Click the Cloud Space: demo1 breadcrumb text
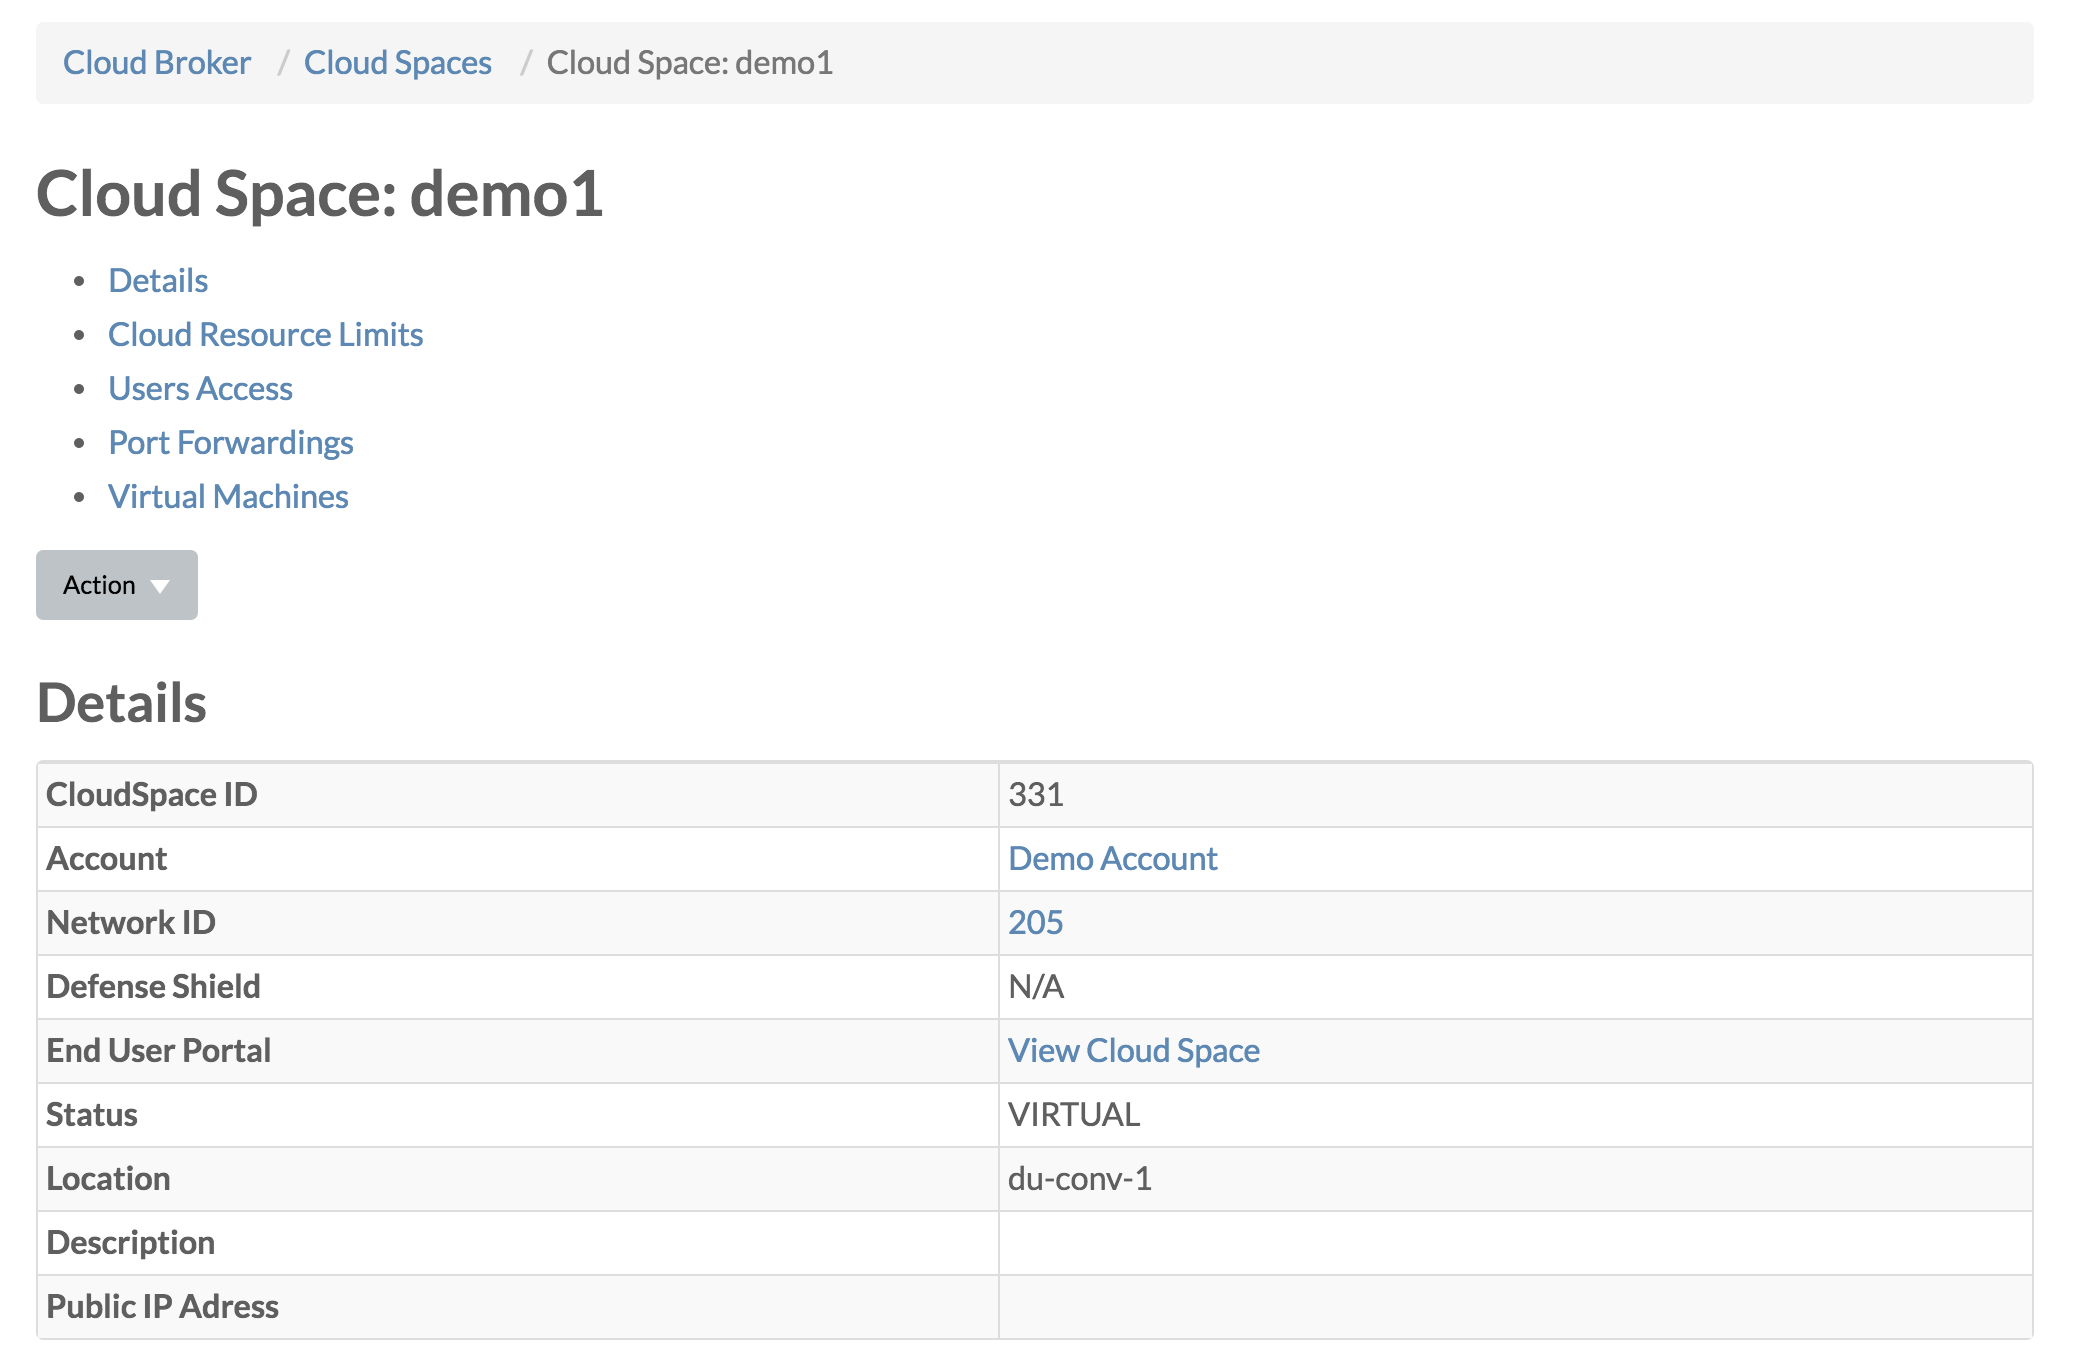 point(689,63)
